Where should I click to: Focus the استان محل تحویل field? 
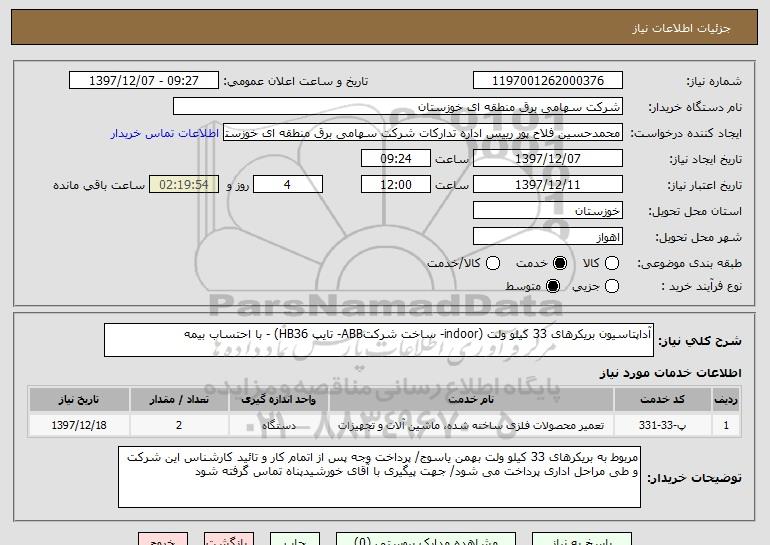[546, 211]
